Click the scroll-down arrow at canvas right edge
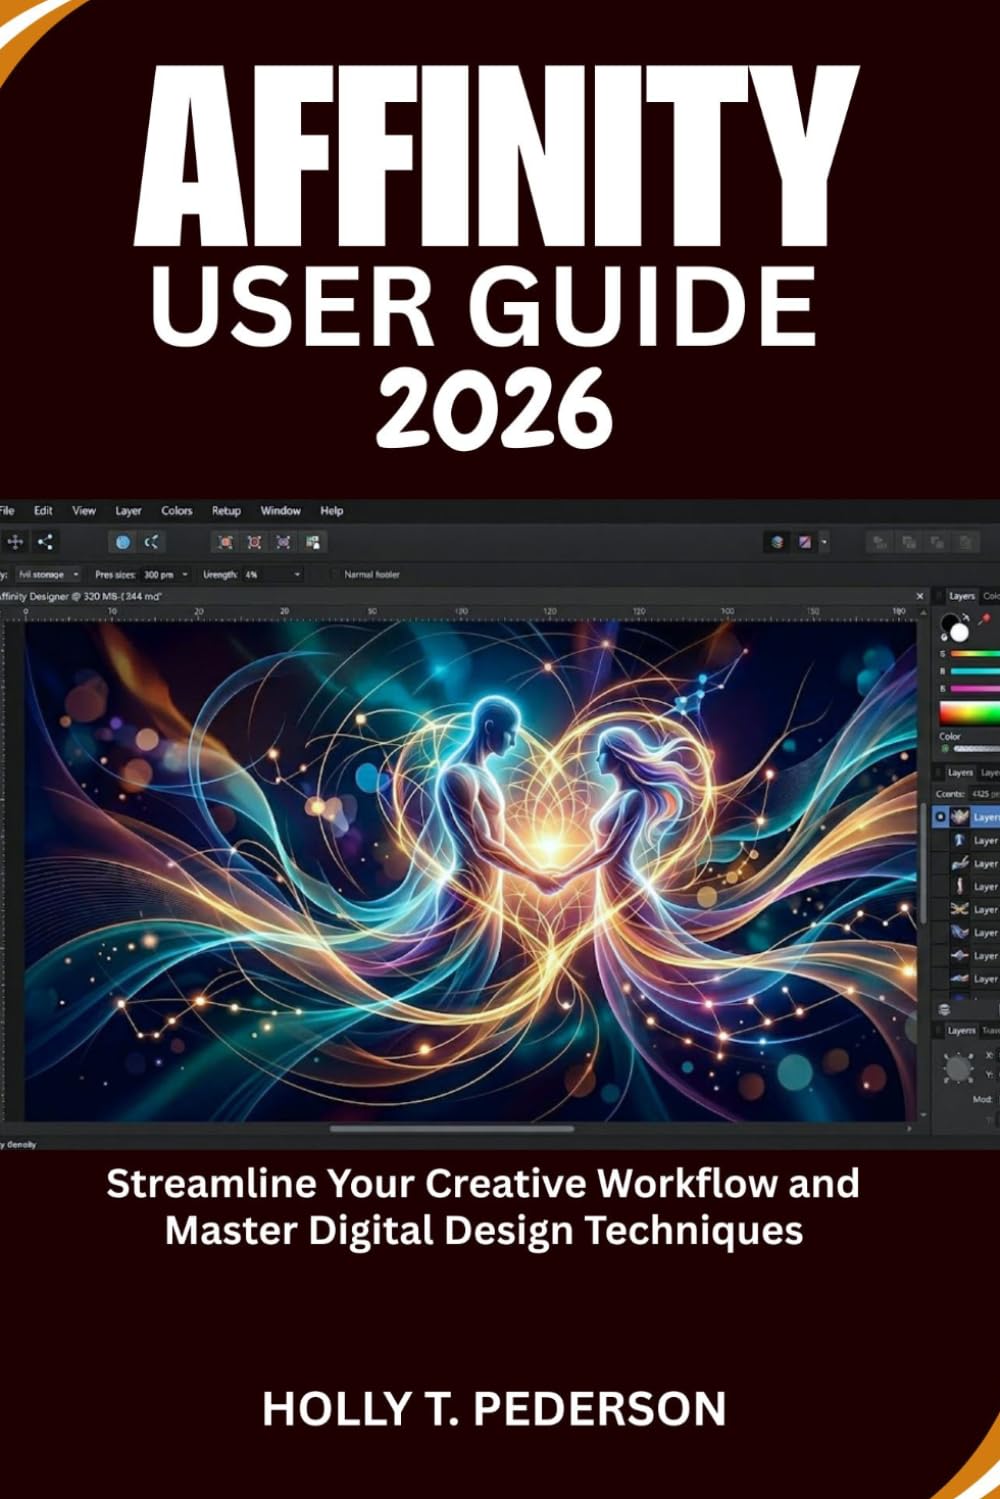This screenshot has width=1000, height=1499. point(923,1114)
